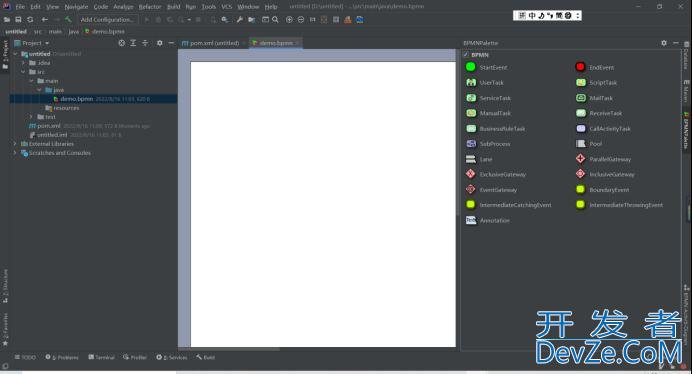Screen dimensions: 692x374
Task: Select ManualTask palette element
Action: [488, 113]
